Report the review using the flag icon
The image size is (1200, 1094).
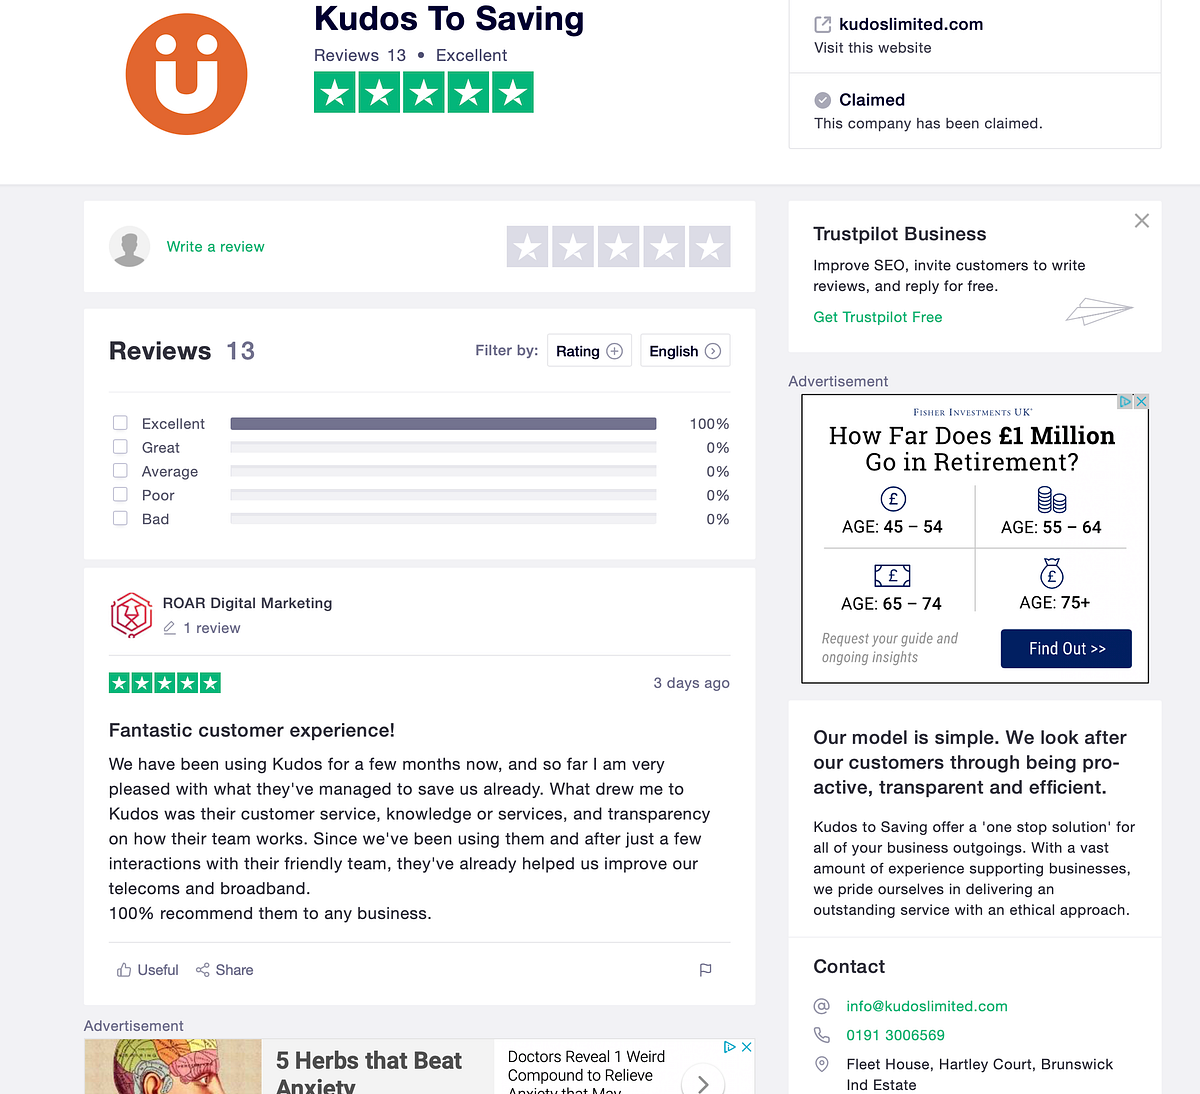coord(705,970)
